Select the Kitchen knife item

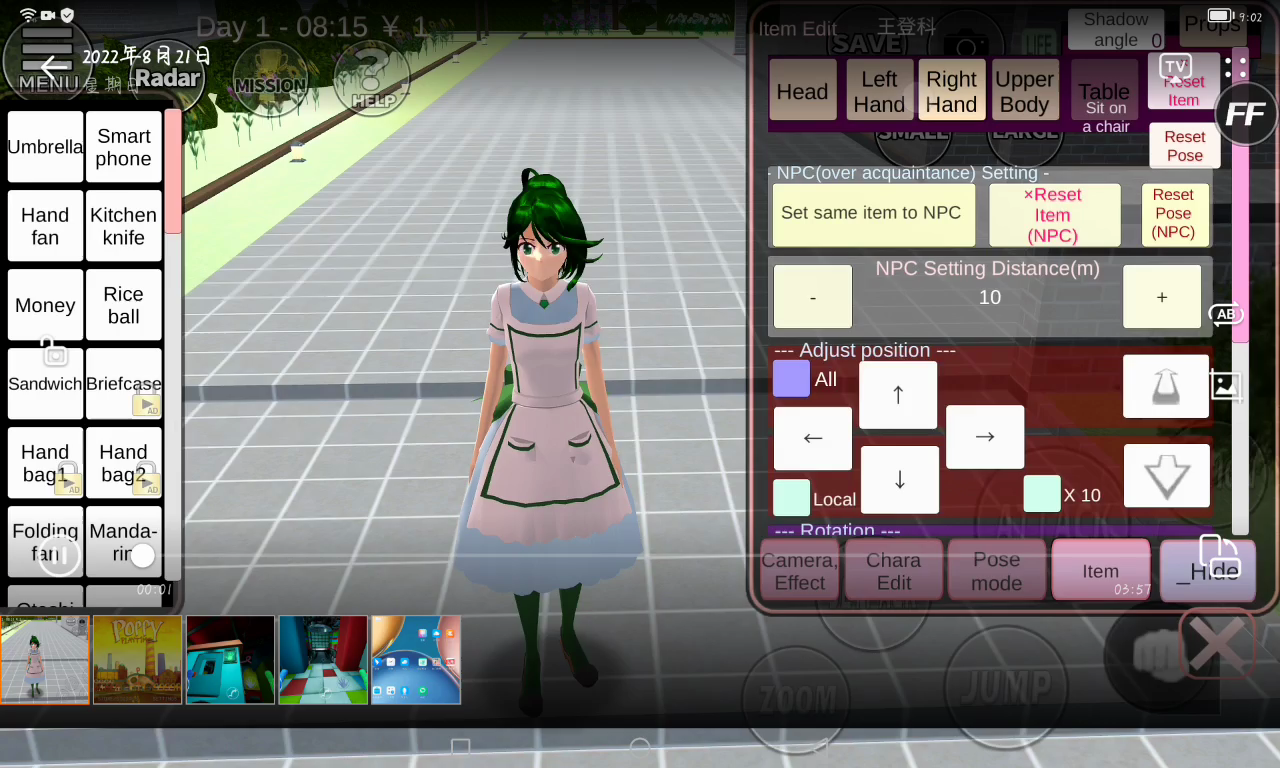coord(123,226)
